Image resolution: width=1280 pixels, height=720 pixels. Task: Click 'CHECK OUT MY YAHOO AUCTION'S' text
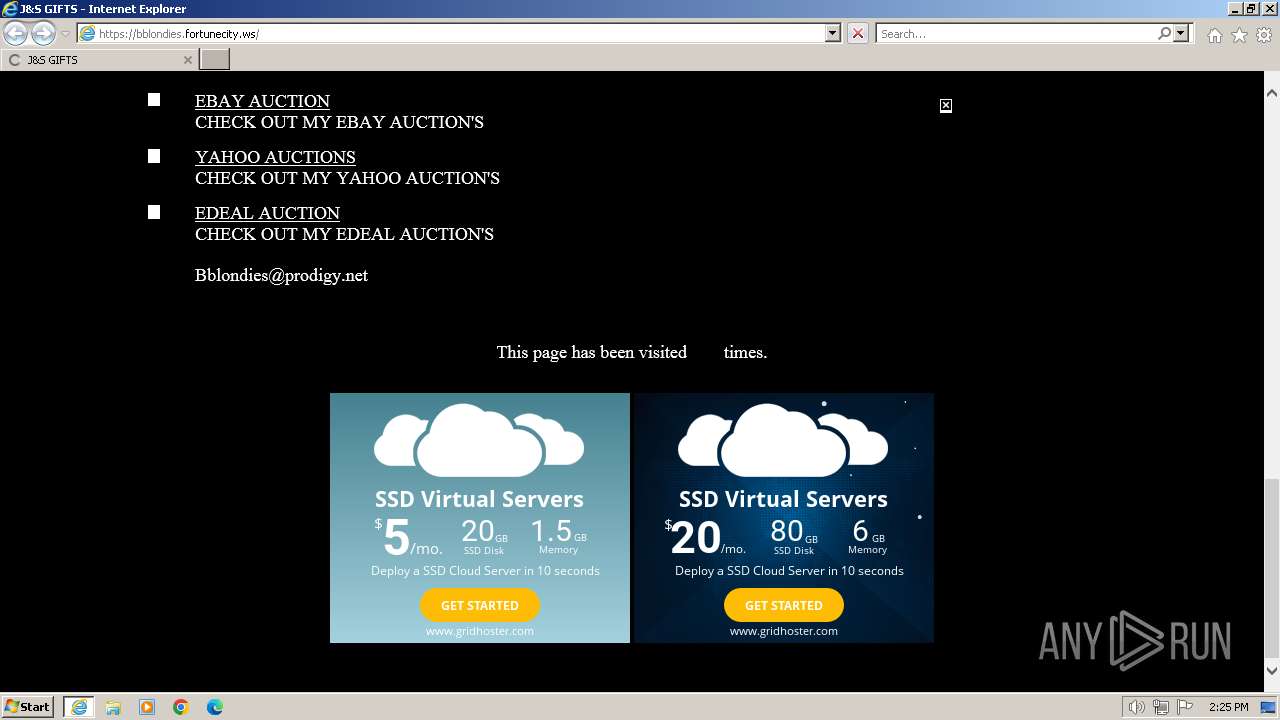pyautogui.click(x=347, y=178)
